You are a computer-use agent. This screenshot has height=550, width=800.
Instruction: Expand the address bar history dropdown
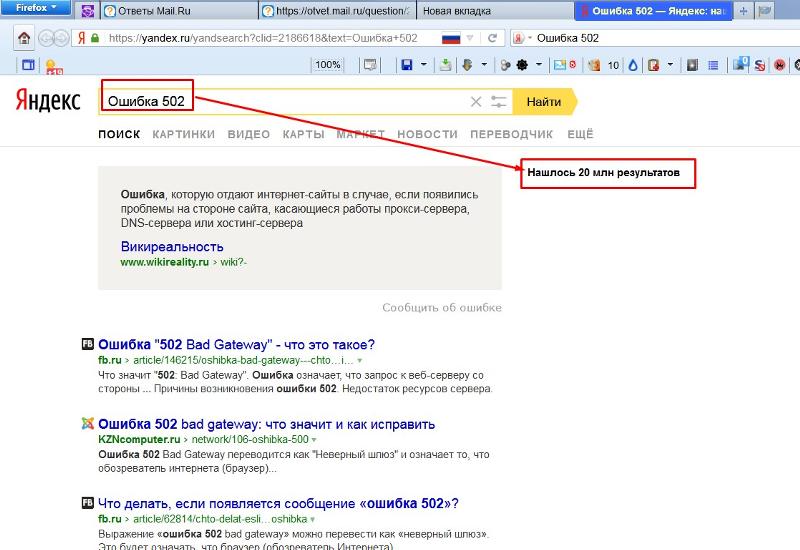point(470,38)
